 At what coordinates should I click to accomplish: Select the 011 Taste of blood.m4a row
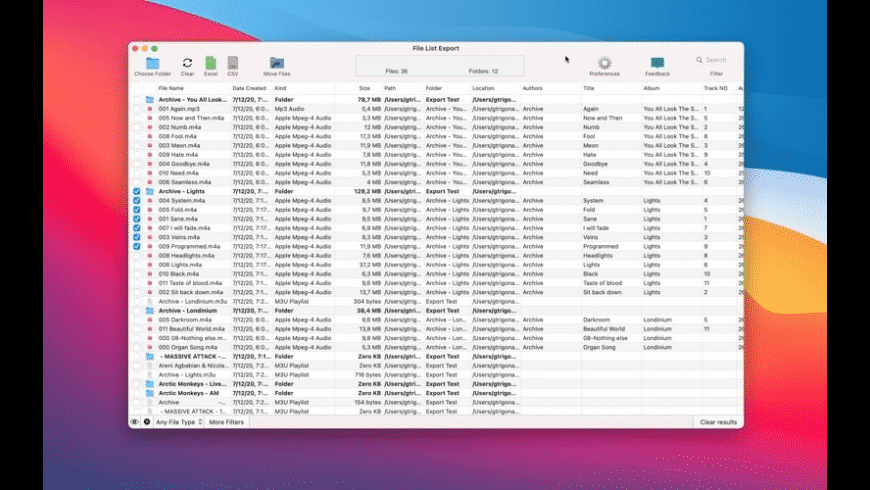436,283
